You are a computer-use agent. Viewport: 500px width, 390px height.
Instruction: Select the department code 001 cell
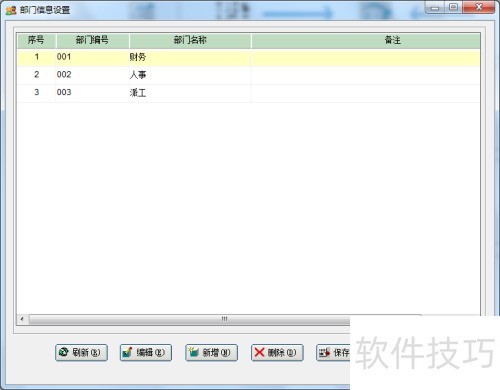coord(92,57)
